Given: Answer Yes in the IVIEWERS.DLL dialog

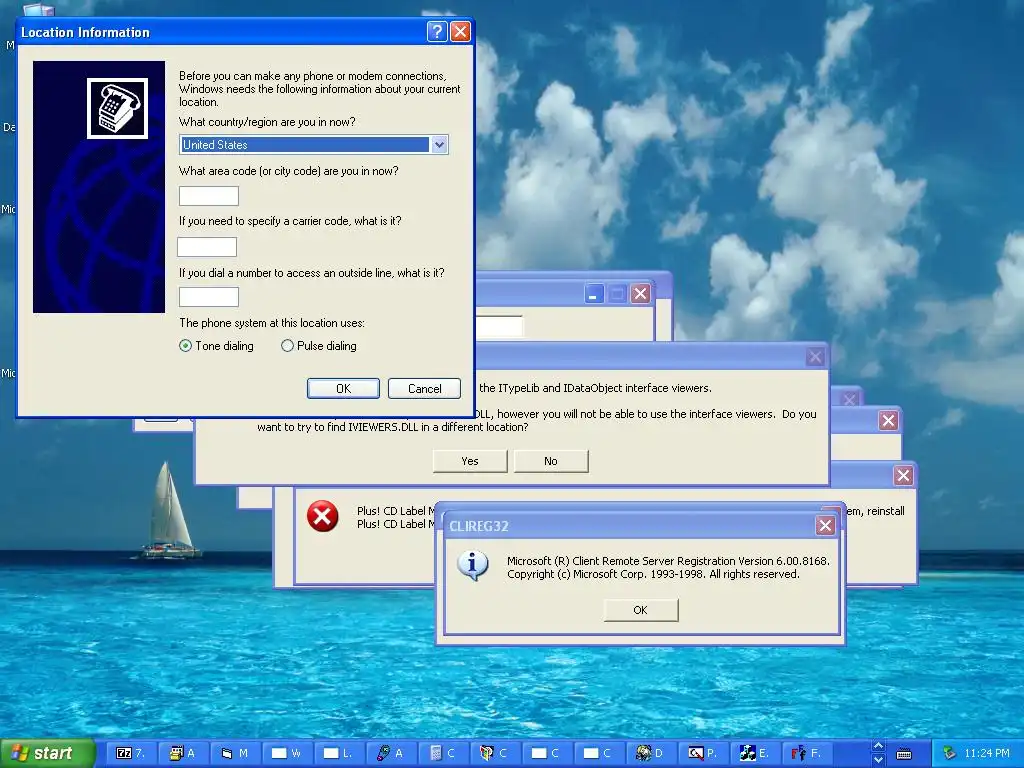Looking at the screenshot, I should point(470,461).
